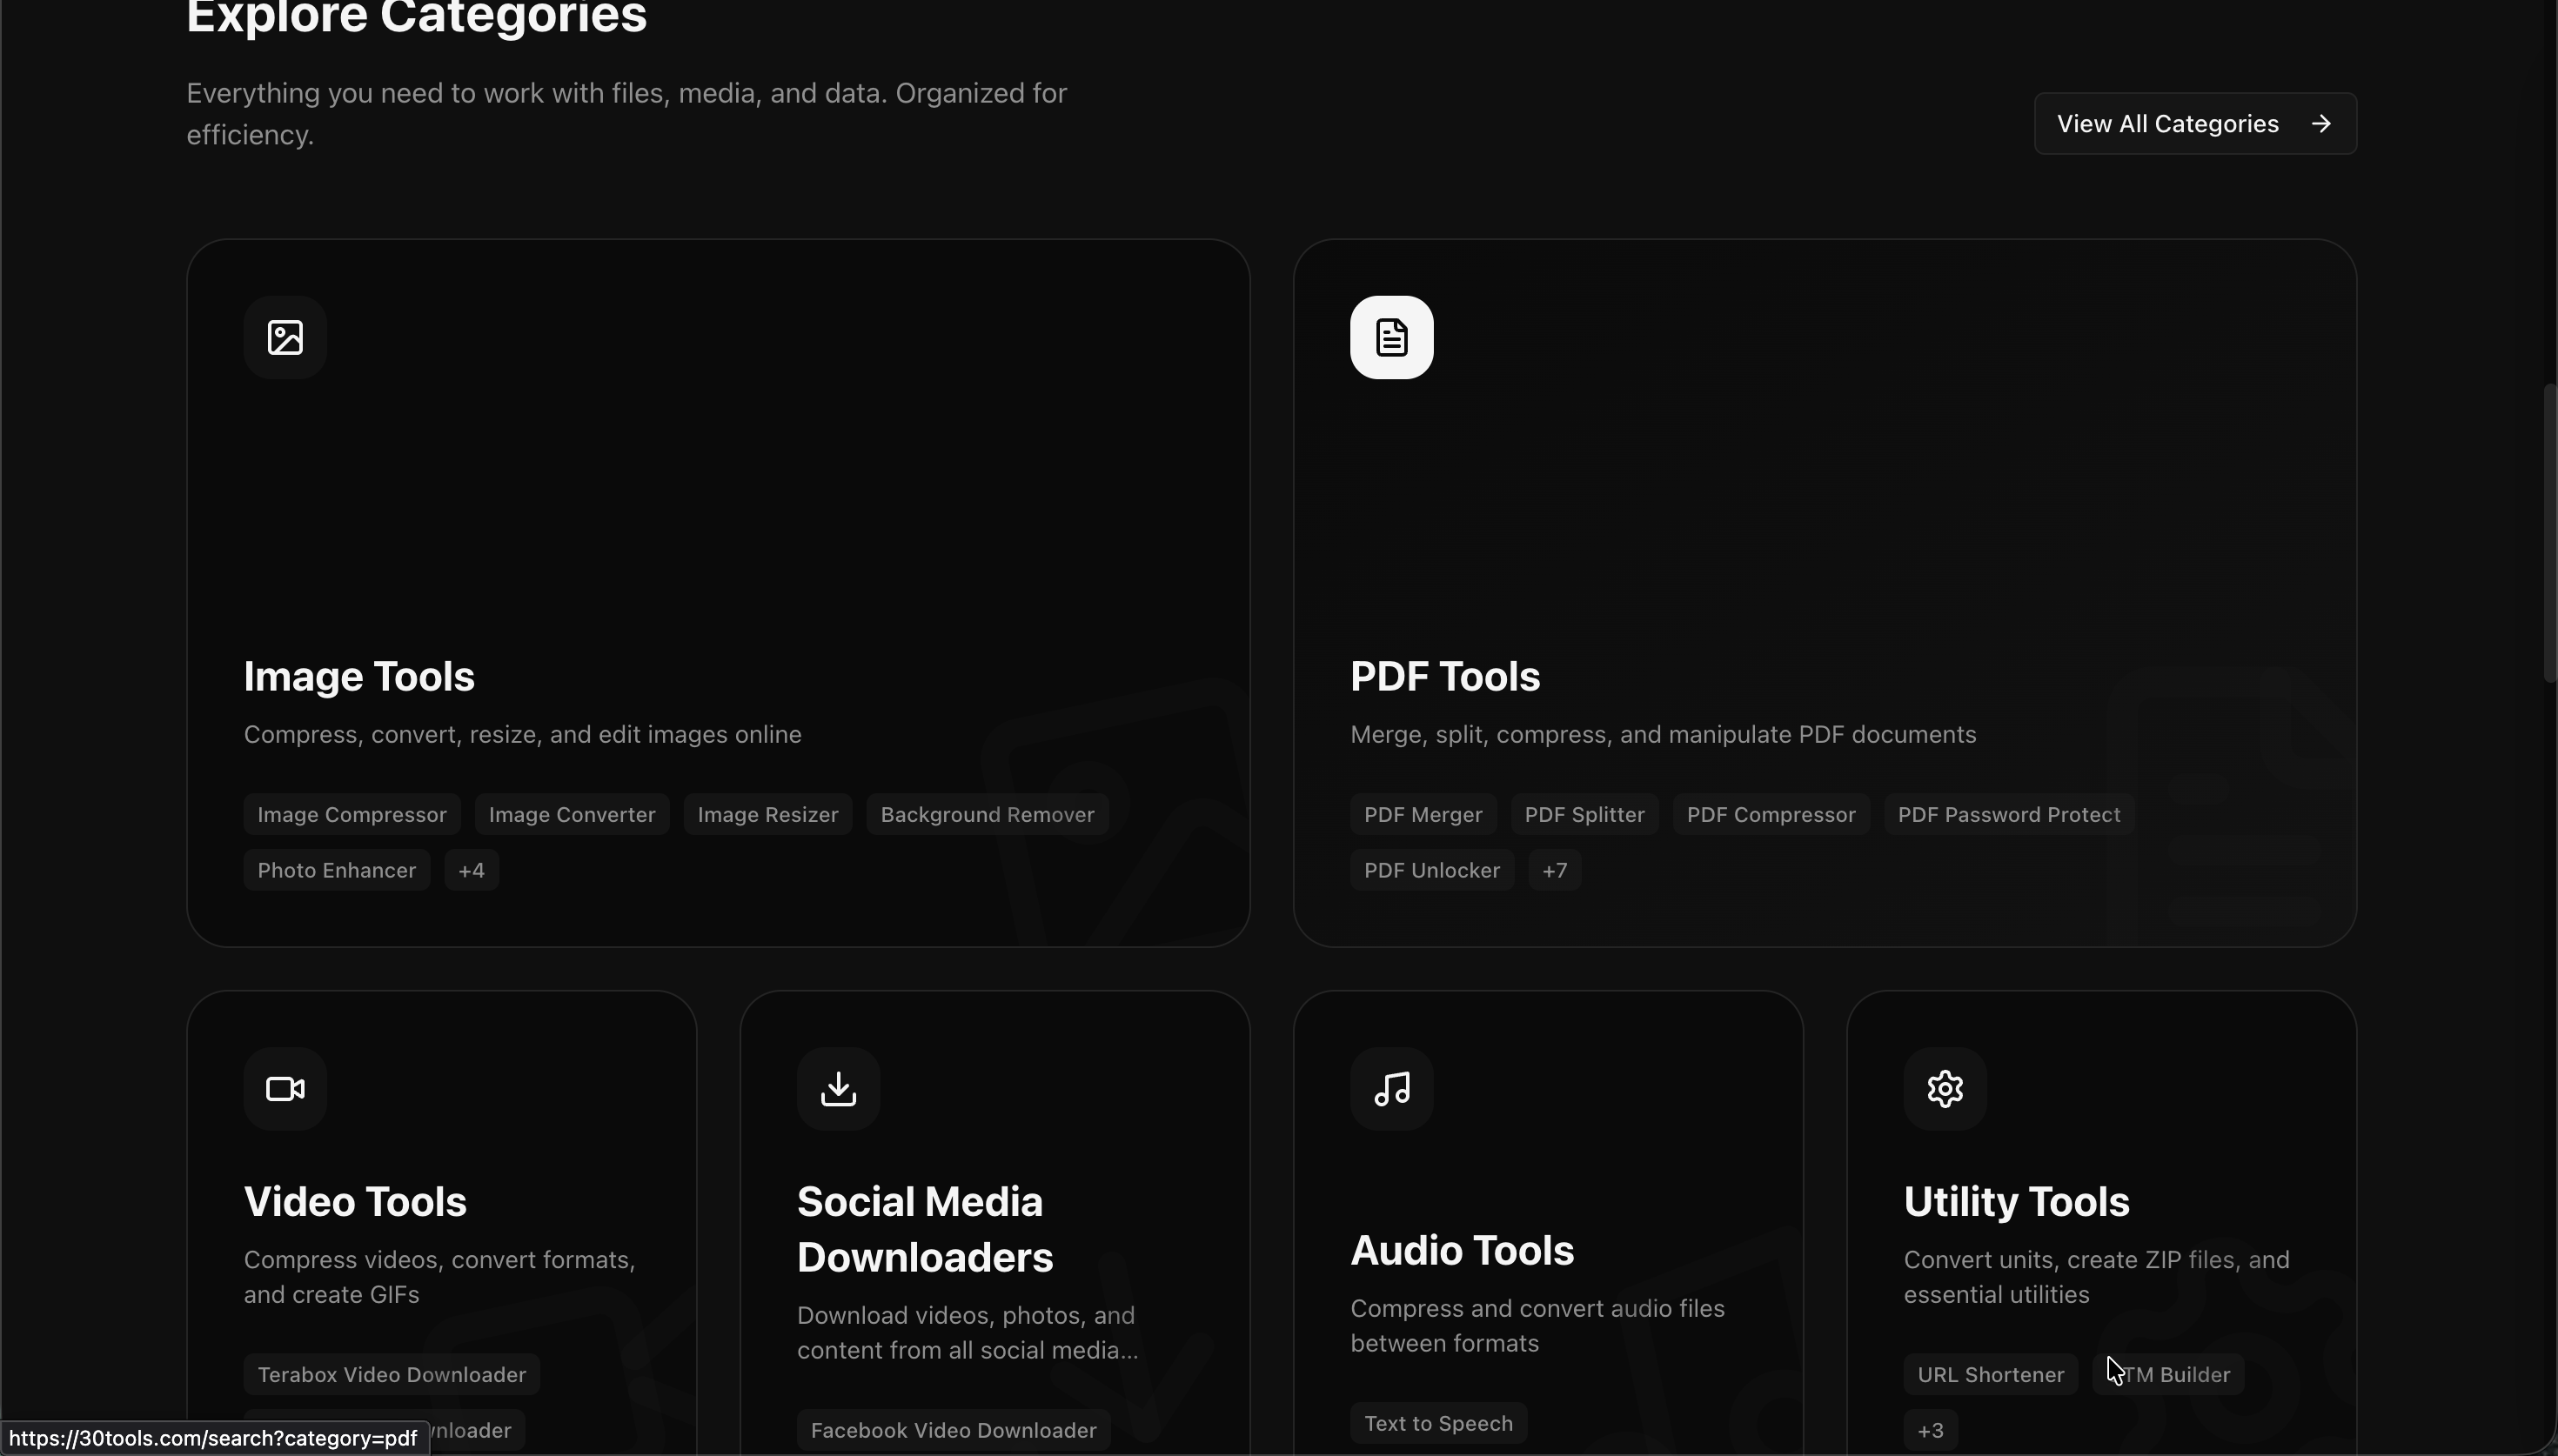
Task: Expand the +4 extra image tools
Action: click(471, 869)
